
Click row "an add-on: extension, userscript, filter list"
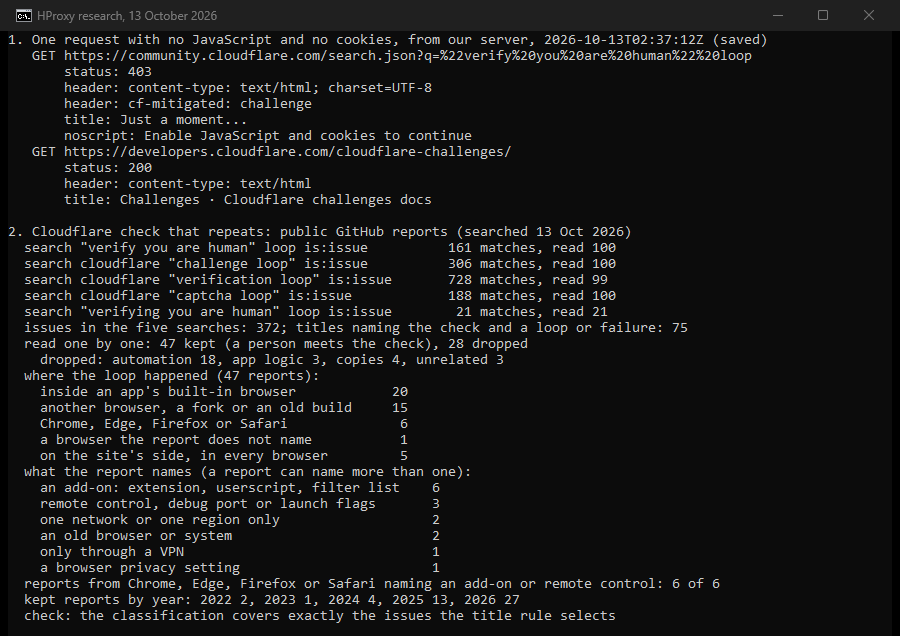pyautogui.click(x=240, y=488)
